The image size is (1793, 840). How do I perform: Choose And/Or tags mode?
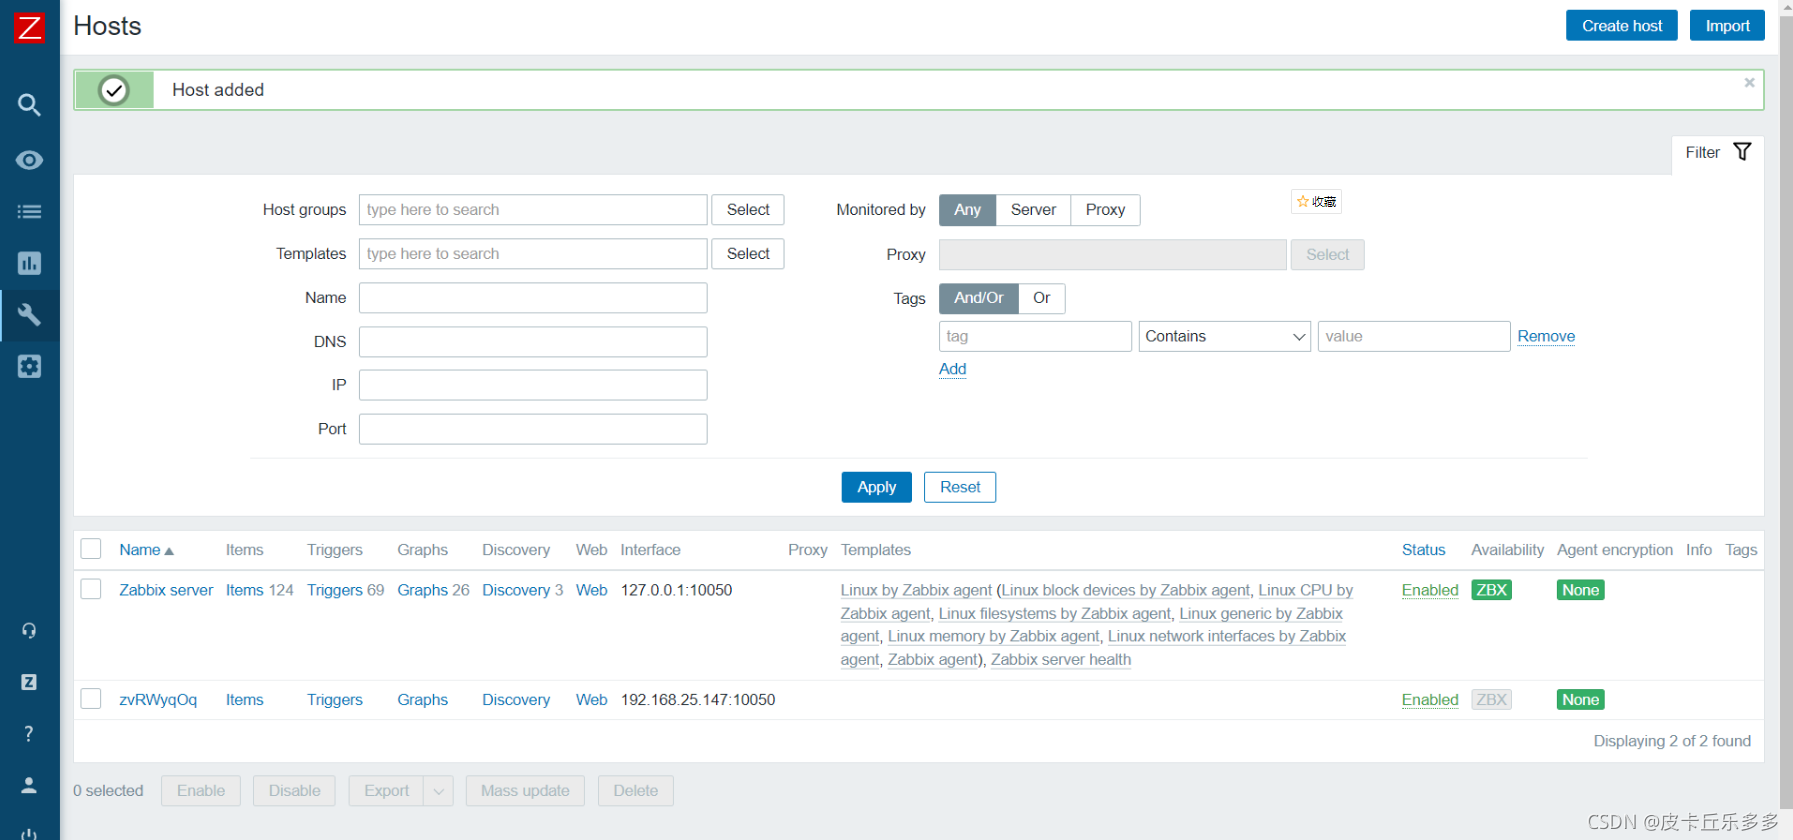[978, 298]
